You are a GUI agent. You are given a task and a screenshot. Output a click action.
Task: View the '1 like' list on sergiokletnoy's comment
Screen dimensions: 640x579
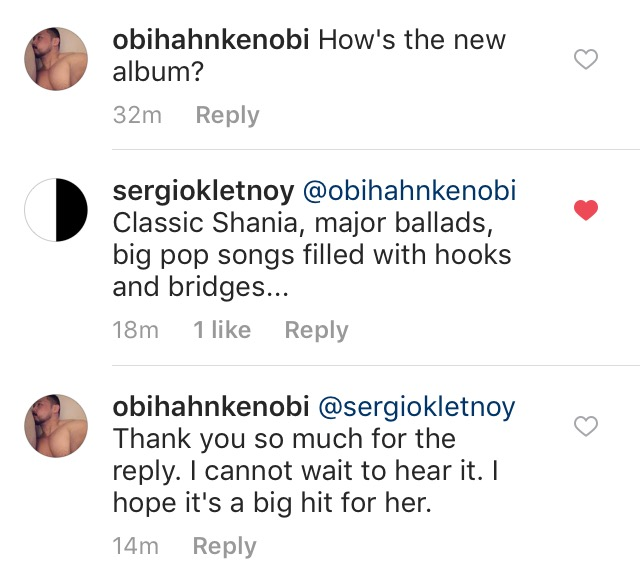pos(222,330)
